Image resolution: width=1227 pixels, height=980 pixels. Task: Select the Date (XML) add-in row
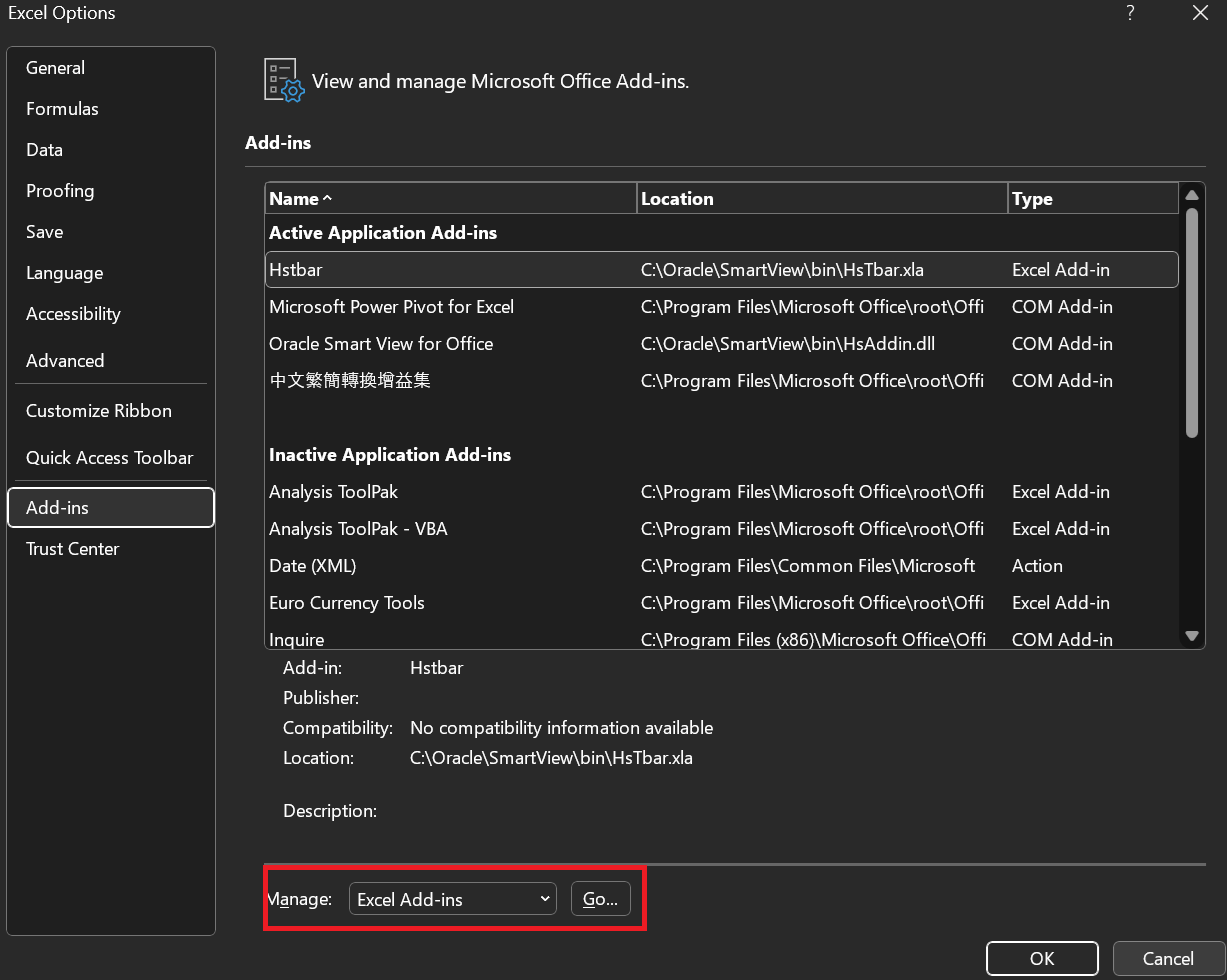[x=722, y=566]
